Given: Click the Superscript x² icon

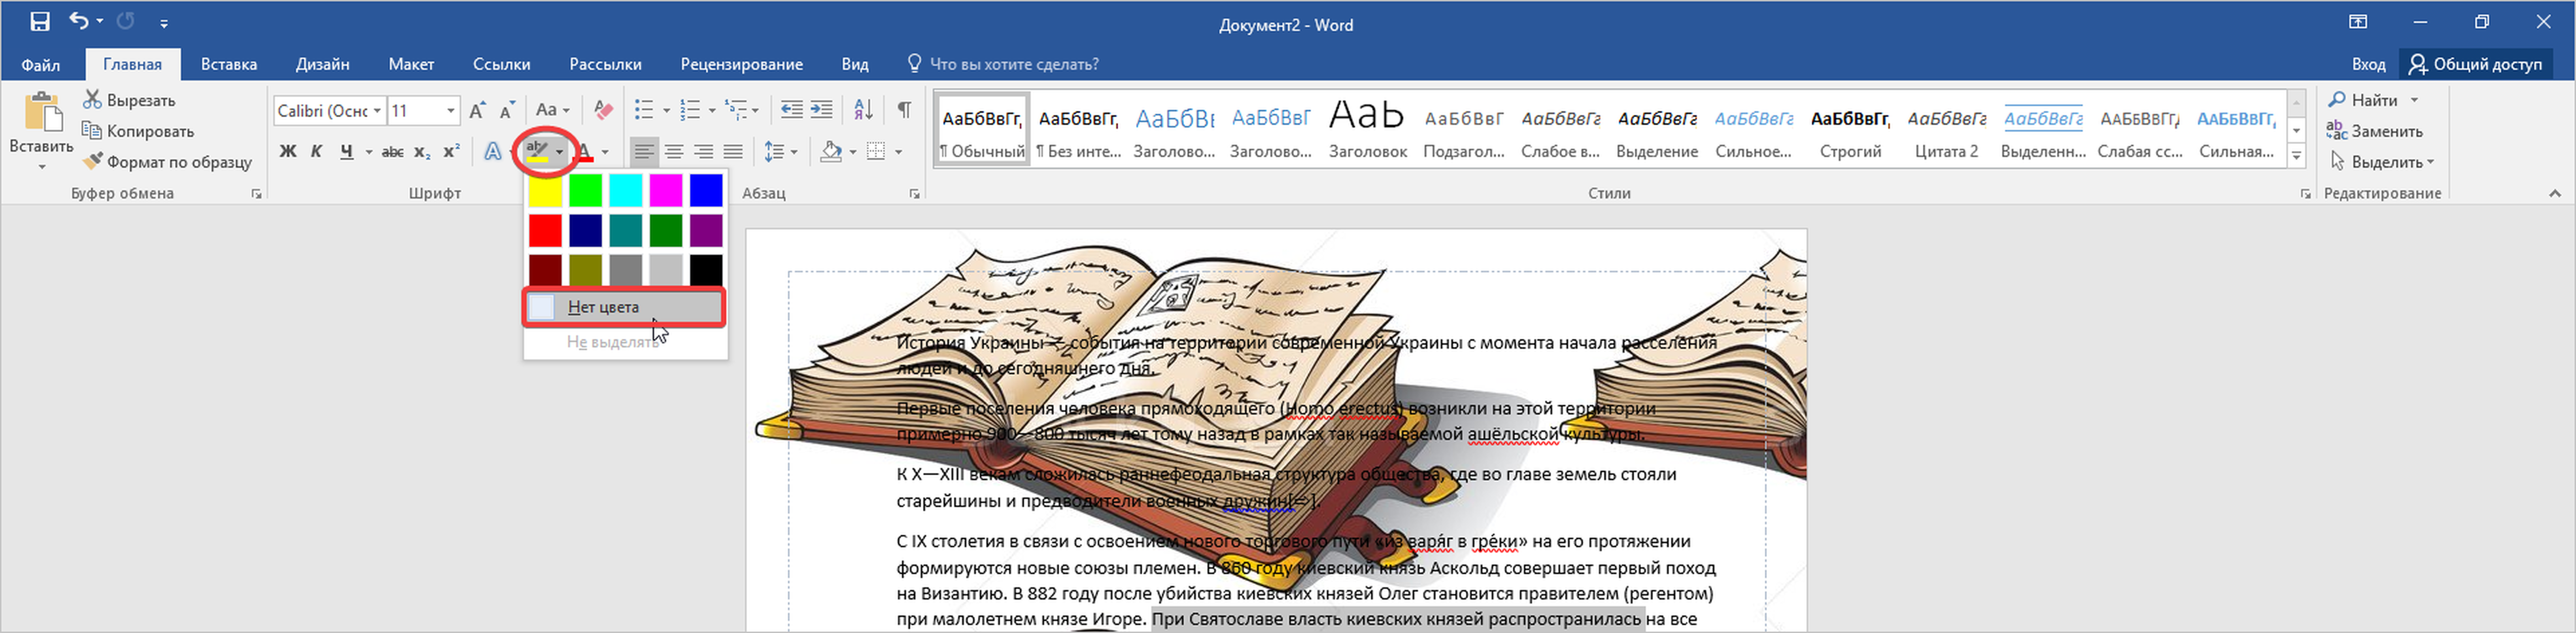Looking at the screenshot, I should (452, 152).
